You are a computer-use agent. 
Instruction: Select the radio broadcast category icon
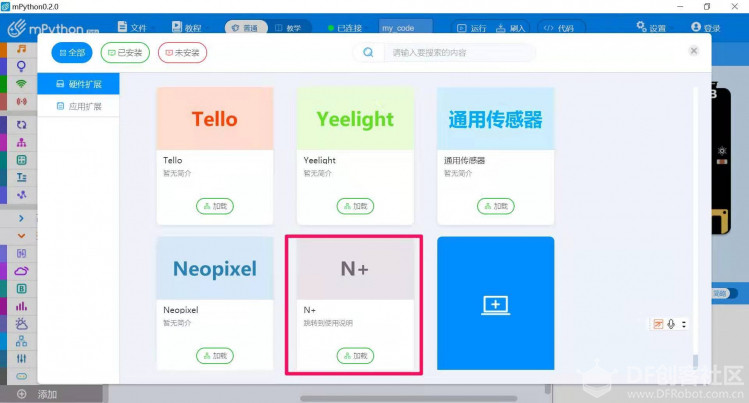tap(21, 101)
